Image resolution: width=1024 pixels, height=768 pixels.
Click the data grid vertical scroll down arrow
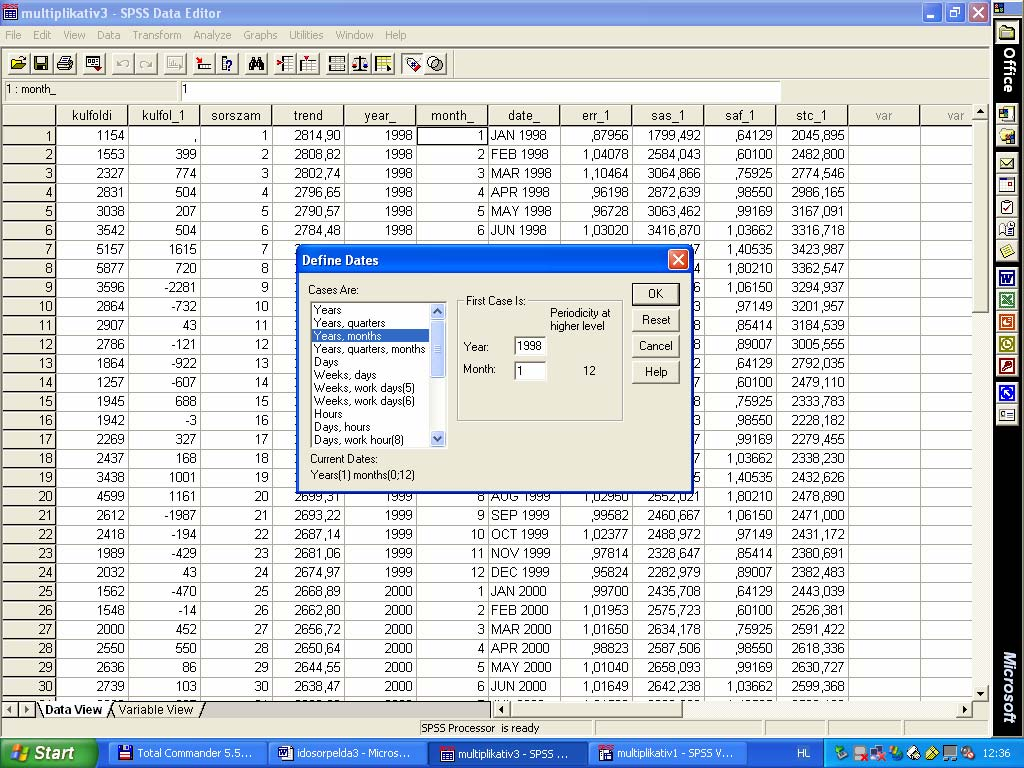tap(980, 693)
